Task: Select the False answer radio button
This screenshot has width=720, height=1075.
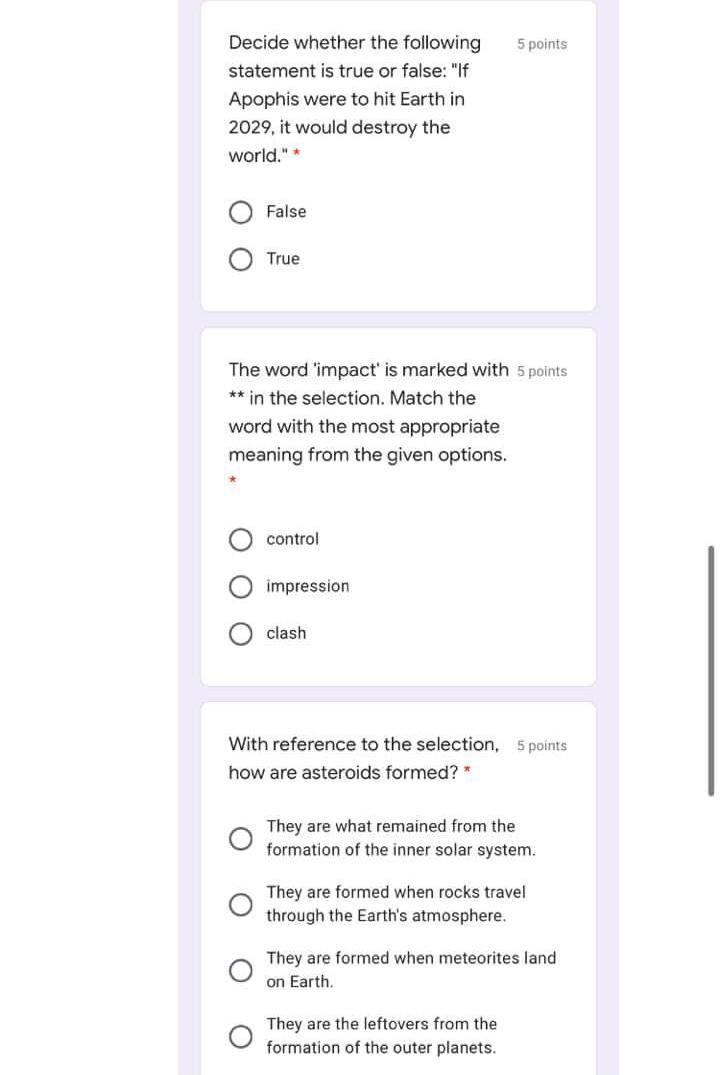Action: (x=241, y=212)
